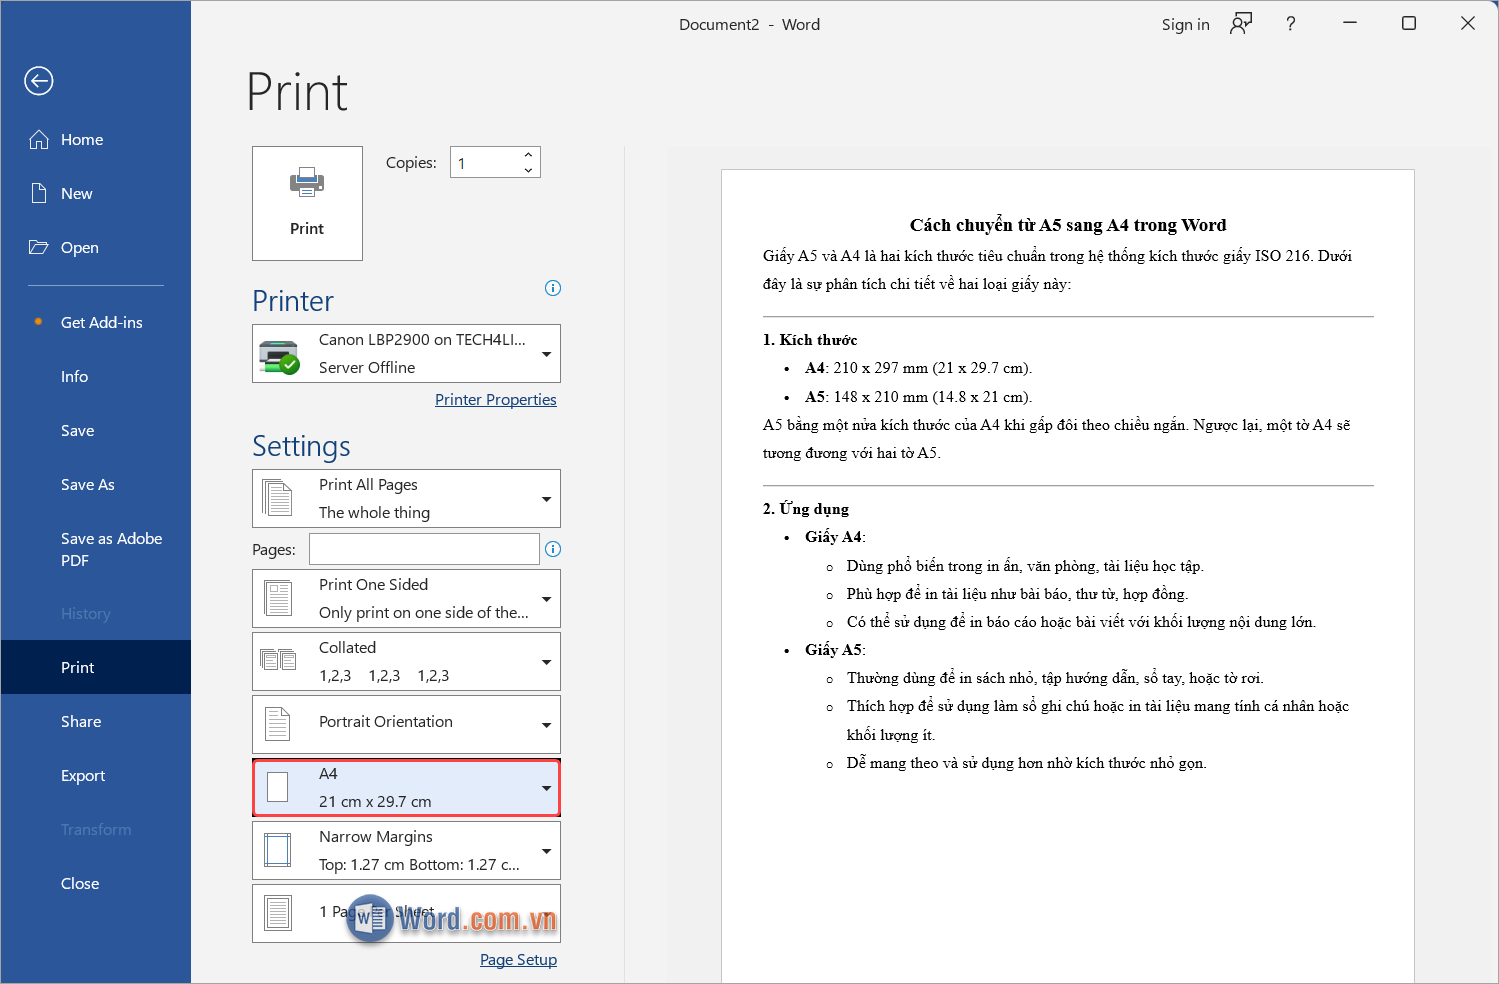Click the Copies: label
Viewport: 1499px width, 984px height.
411,162
